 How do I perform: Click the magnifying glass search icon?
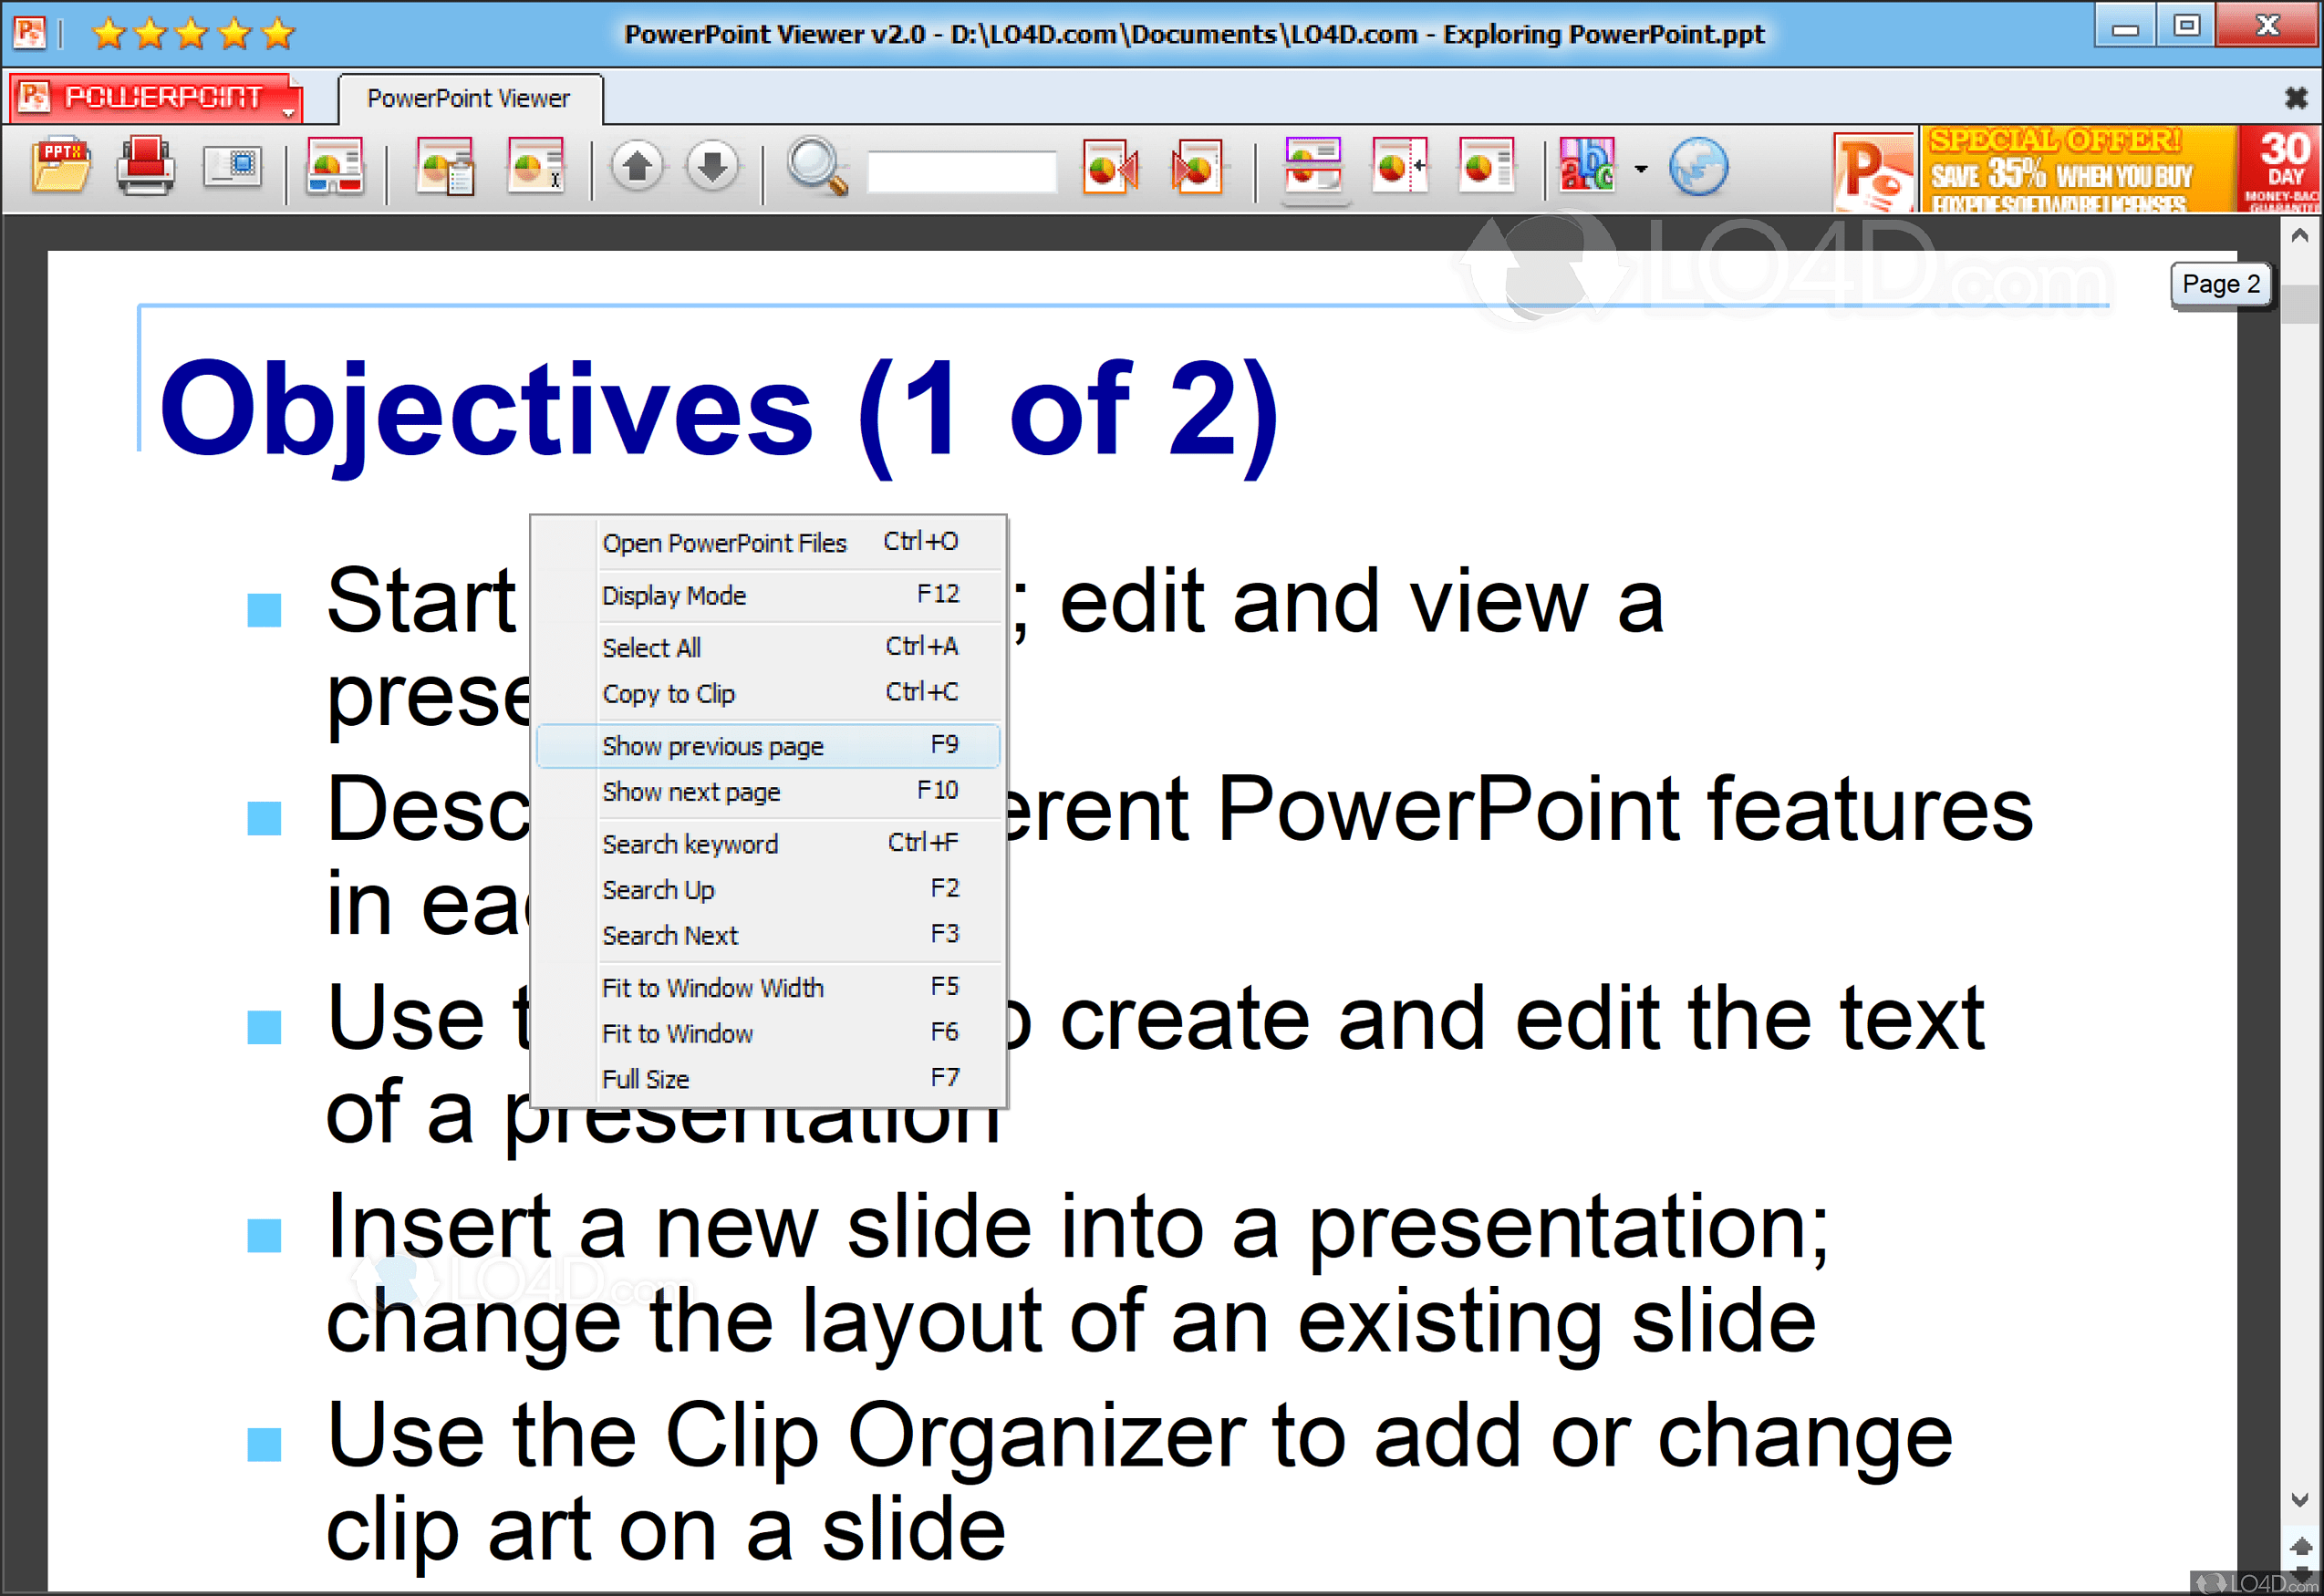817,166
